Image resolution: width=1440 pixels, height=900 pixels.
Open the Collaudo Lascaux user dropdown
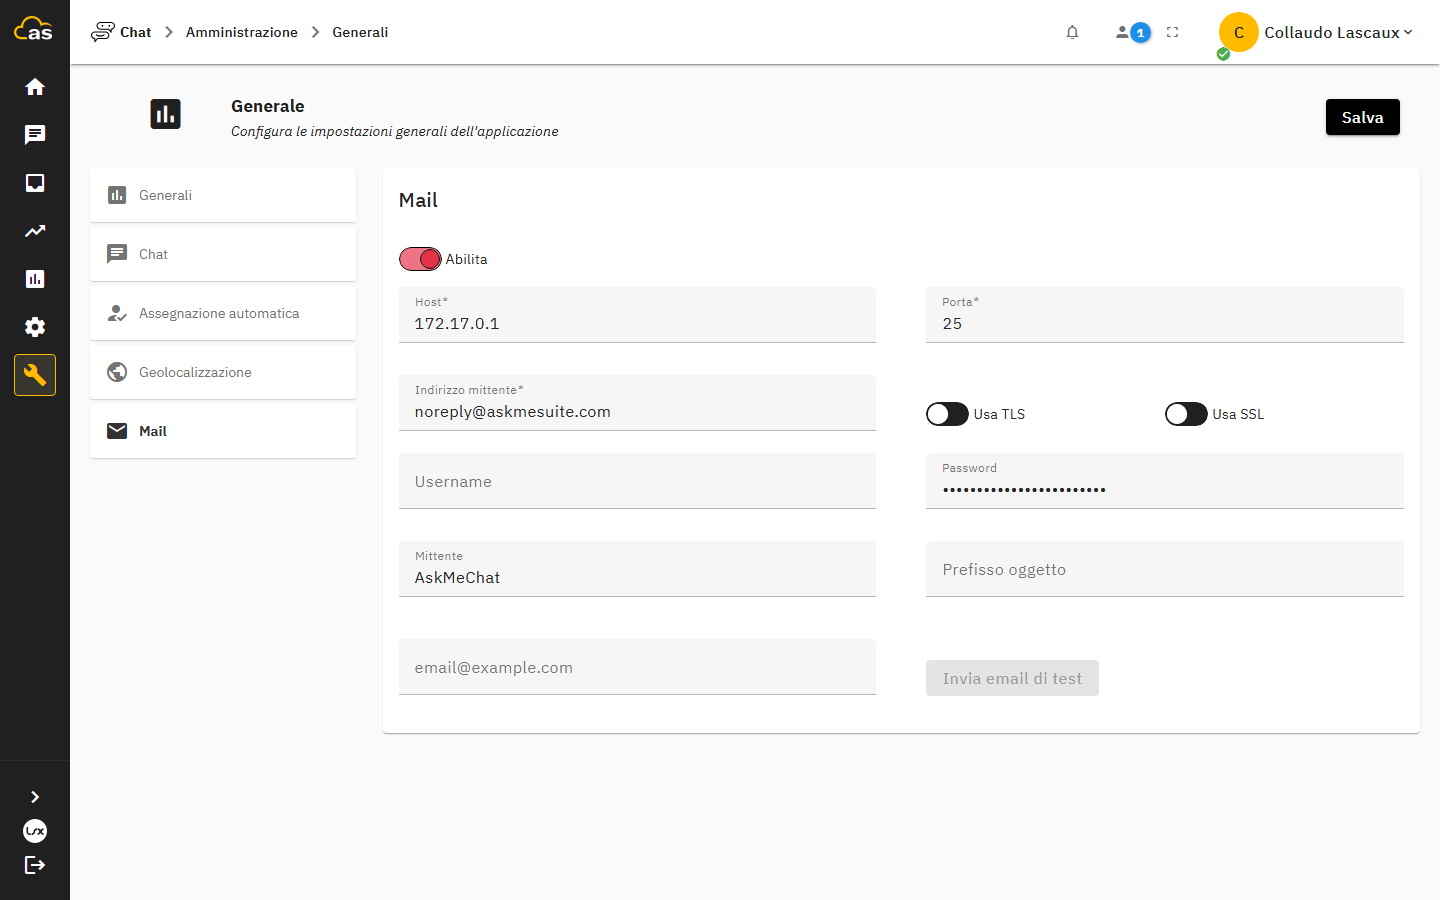tap(1338, 32)
